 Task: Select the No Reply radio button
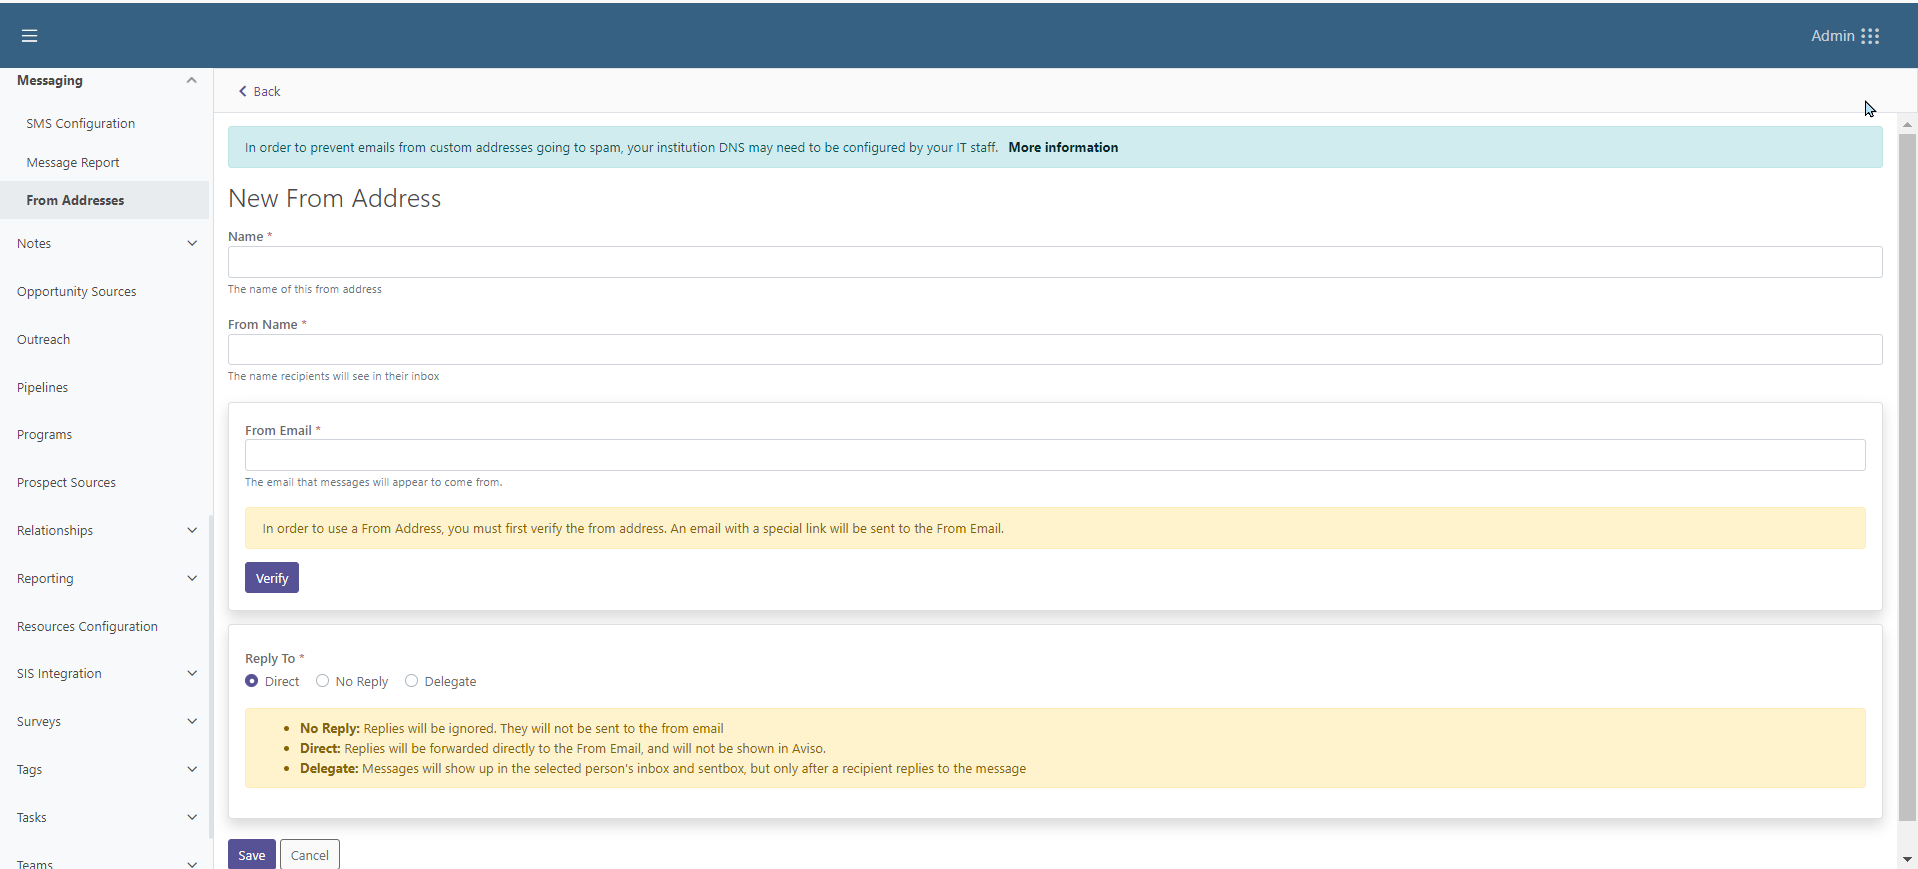(322, 681)
